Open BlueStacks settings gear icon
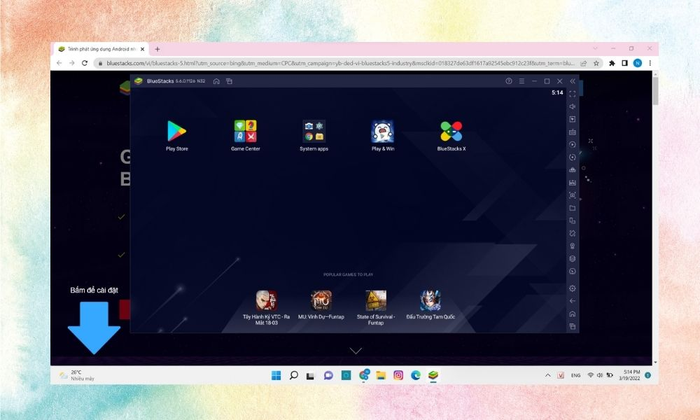Image resolution: width=700 pixels, height=420 pixels. pyautogui.click(x=572, y=288)
